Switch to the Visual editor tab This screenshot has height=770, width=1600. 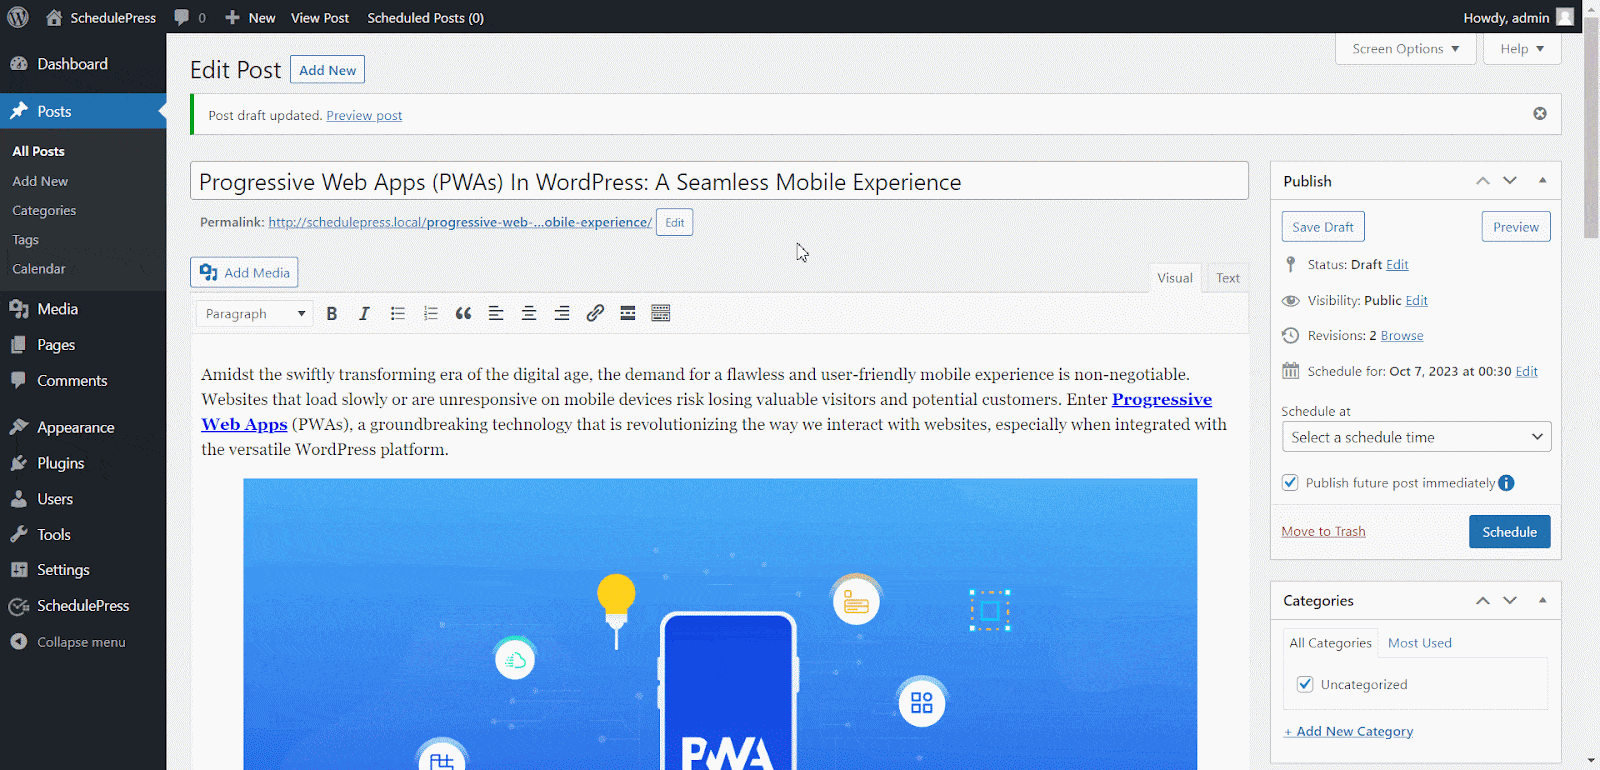pyautogui.click(x=1175, y=278)
